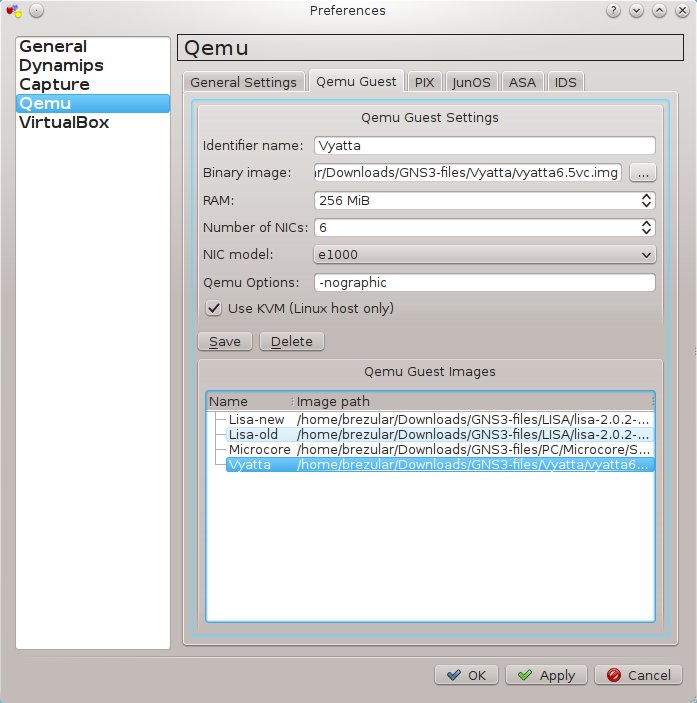Select VirtualBox in the sidebar
Viewport: 697px width, 703px height.
click(x=93, y=122)
